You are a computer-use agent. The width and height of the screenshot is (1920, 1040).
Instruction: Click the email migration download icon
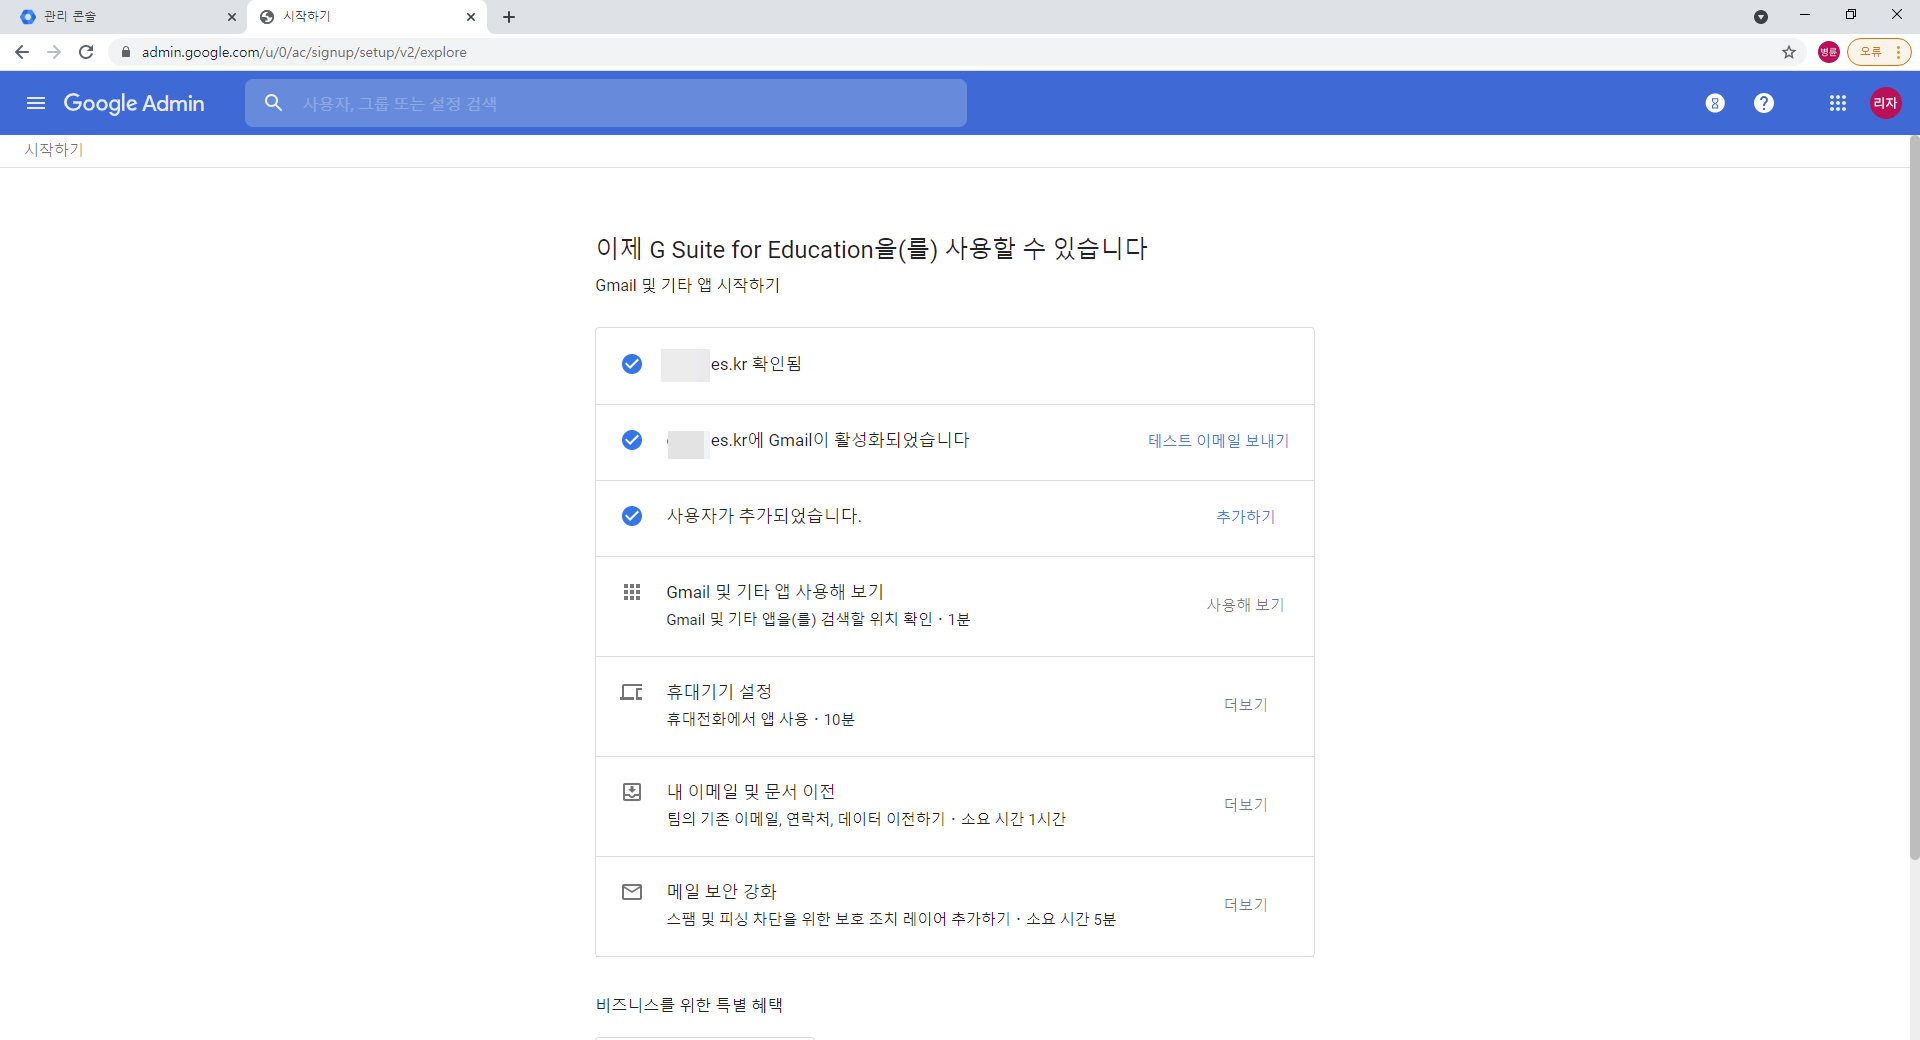pyautogui.click(x=632, y=792)
